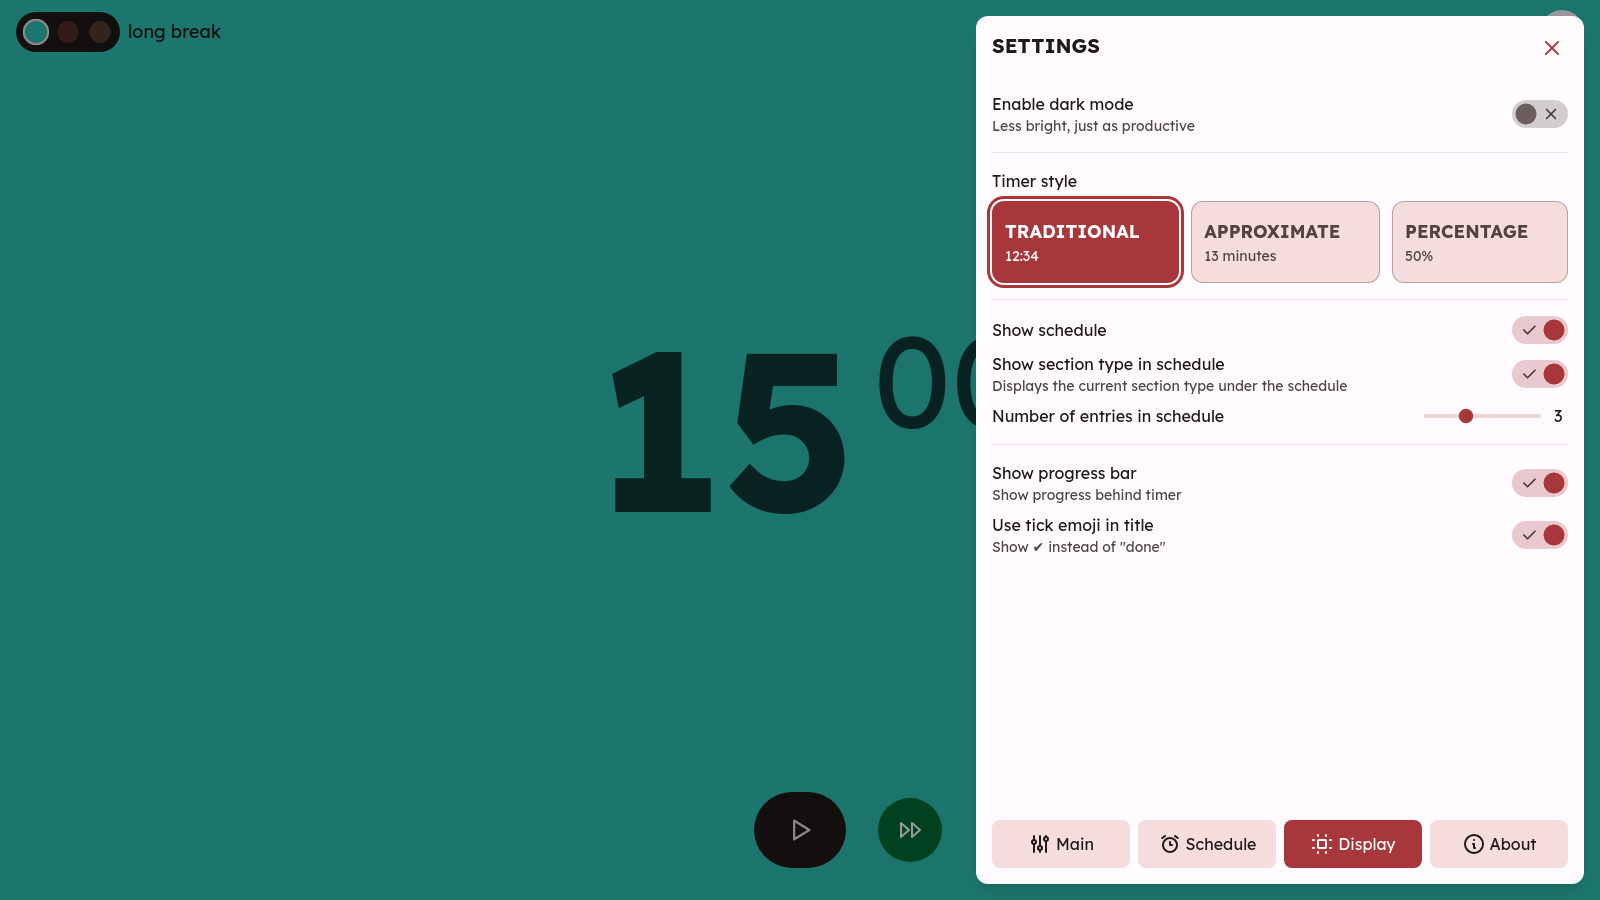1600x900 pixels.
Task: Click the sliders icon on the Main tab
Action: 1040,844
